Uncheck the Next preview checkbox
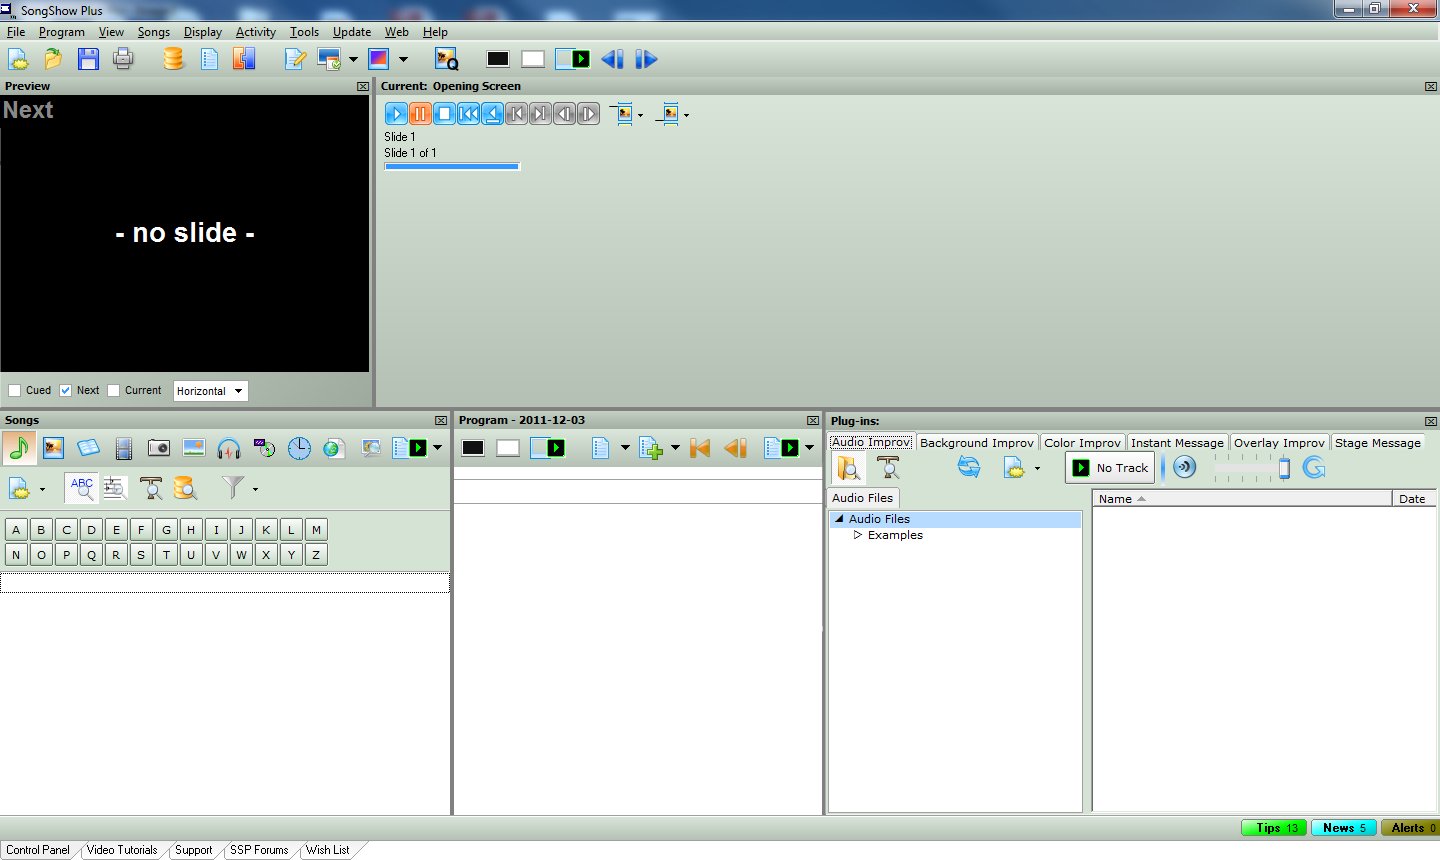The height and width of the screenshot is (860, 1440). coord(65,391)
